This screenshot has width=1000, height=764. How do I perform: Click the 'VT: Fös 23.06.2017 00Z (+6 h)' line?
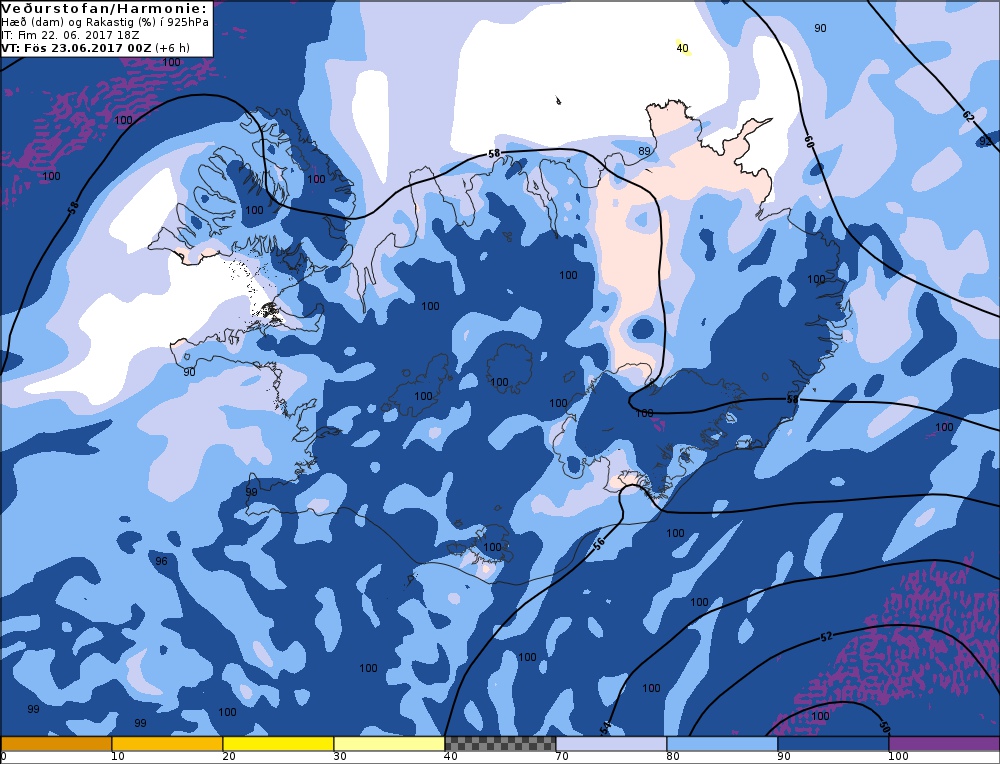[96, 48]
